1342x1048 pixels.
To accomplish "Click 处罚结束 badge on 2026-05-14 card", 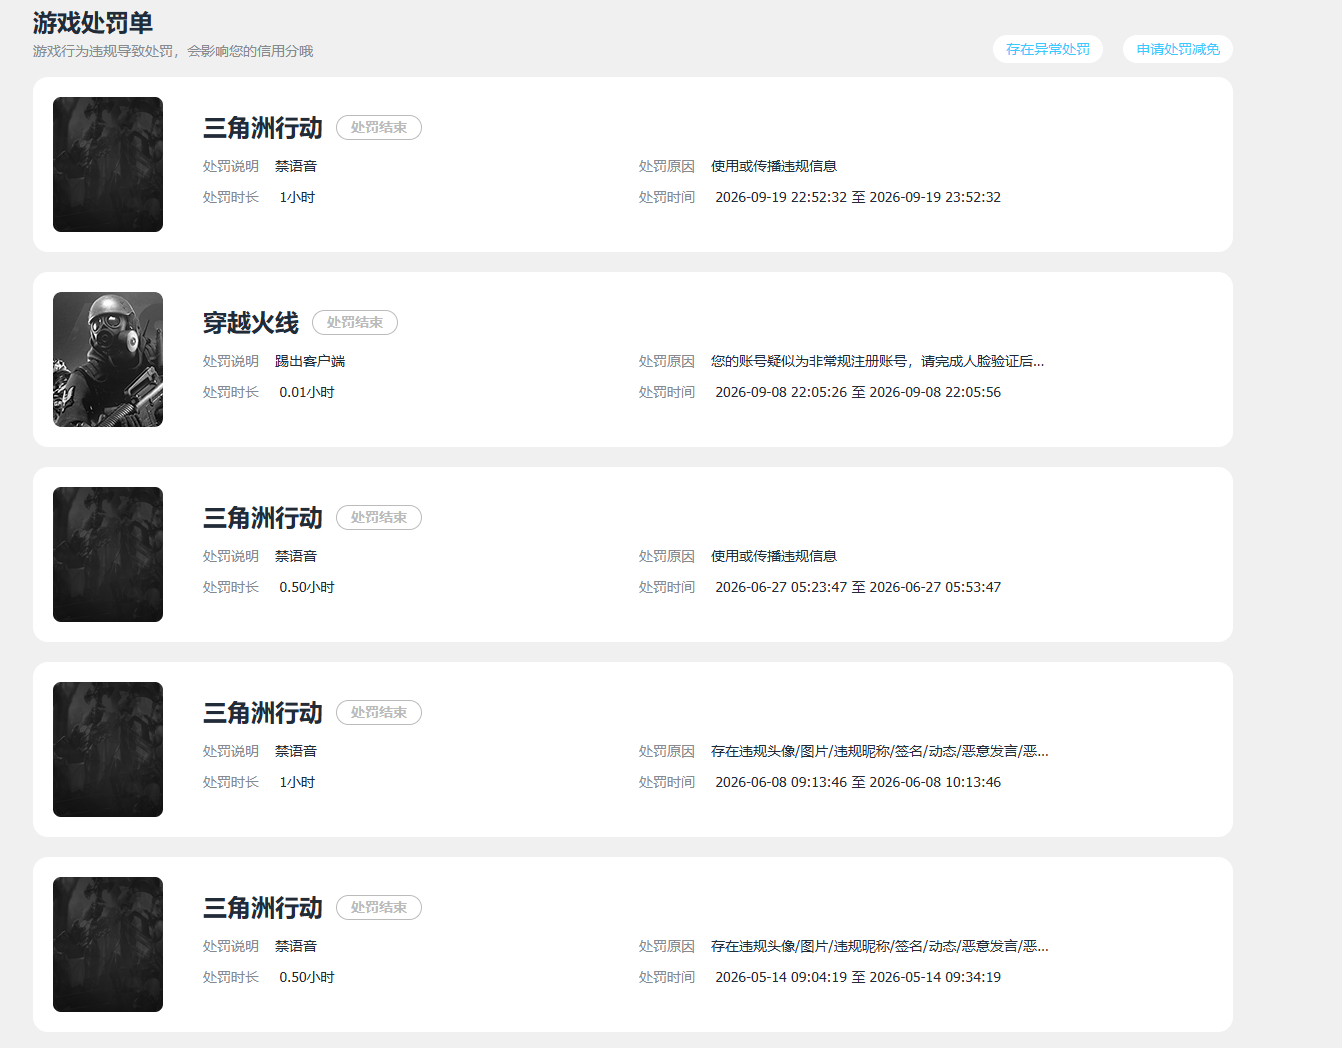I will pos(379,907).
